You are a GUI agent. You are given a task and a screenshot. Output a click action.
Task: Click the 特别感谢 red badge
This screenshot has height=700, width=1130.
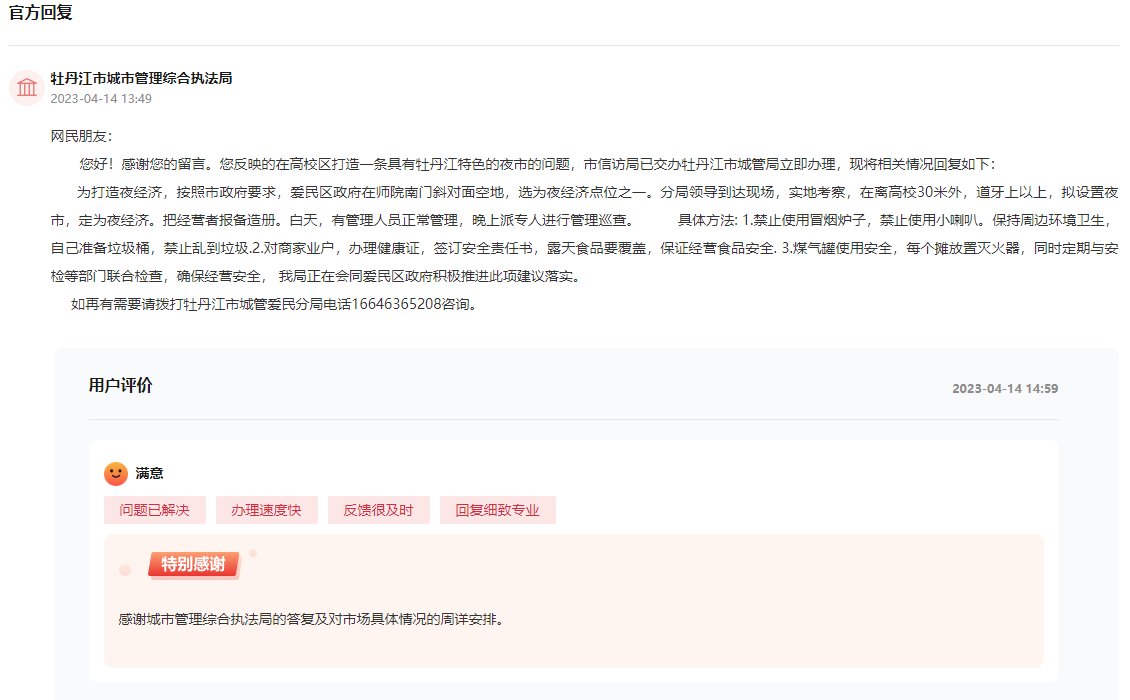[x=193, y=564]
